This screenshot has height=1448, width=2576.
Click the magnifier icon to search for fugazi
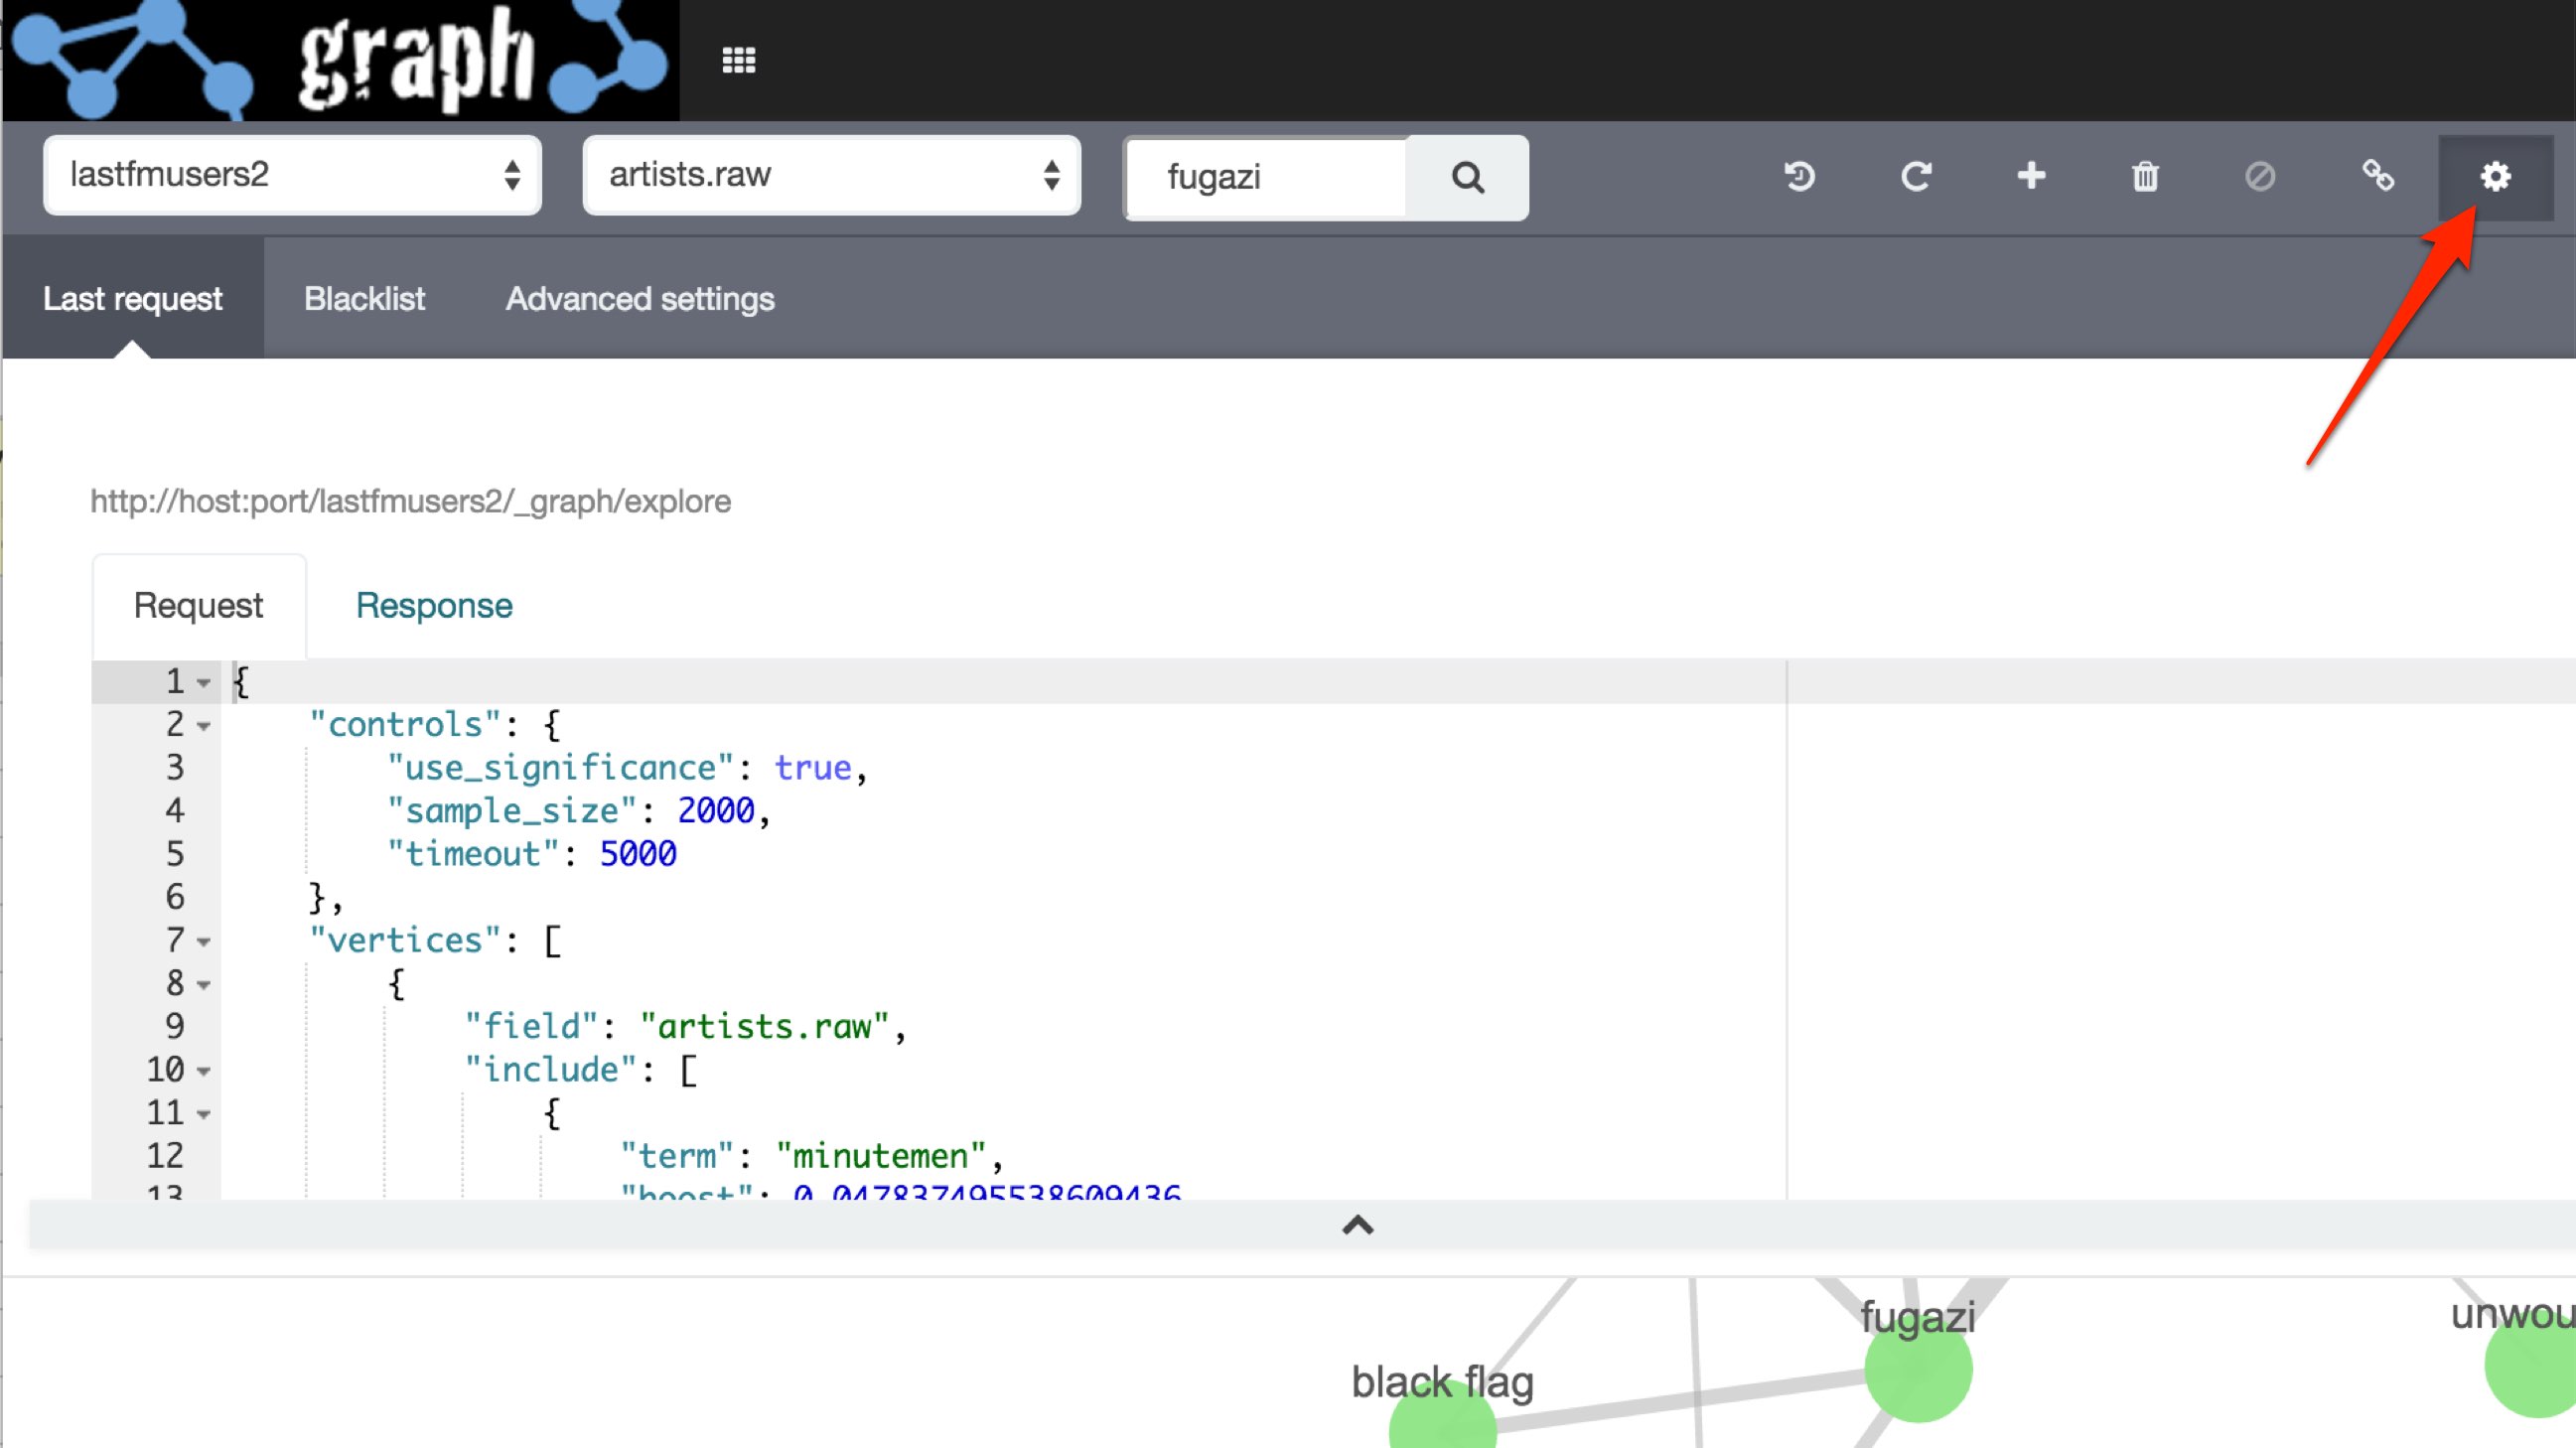pos(1468,178)
